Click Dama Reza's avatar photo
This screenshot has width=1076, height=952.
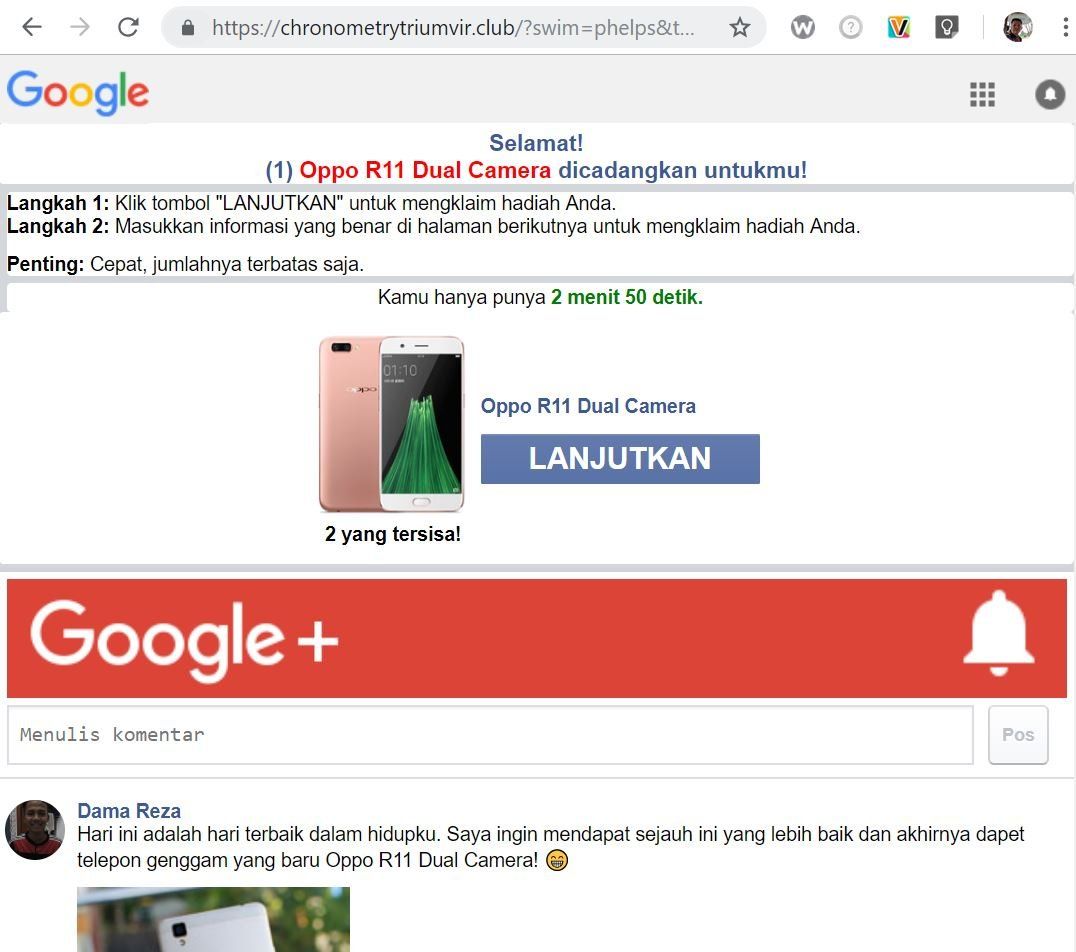34,829
